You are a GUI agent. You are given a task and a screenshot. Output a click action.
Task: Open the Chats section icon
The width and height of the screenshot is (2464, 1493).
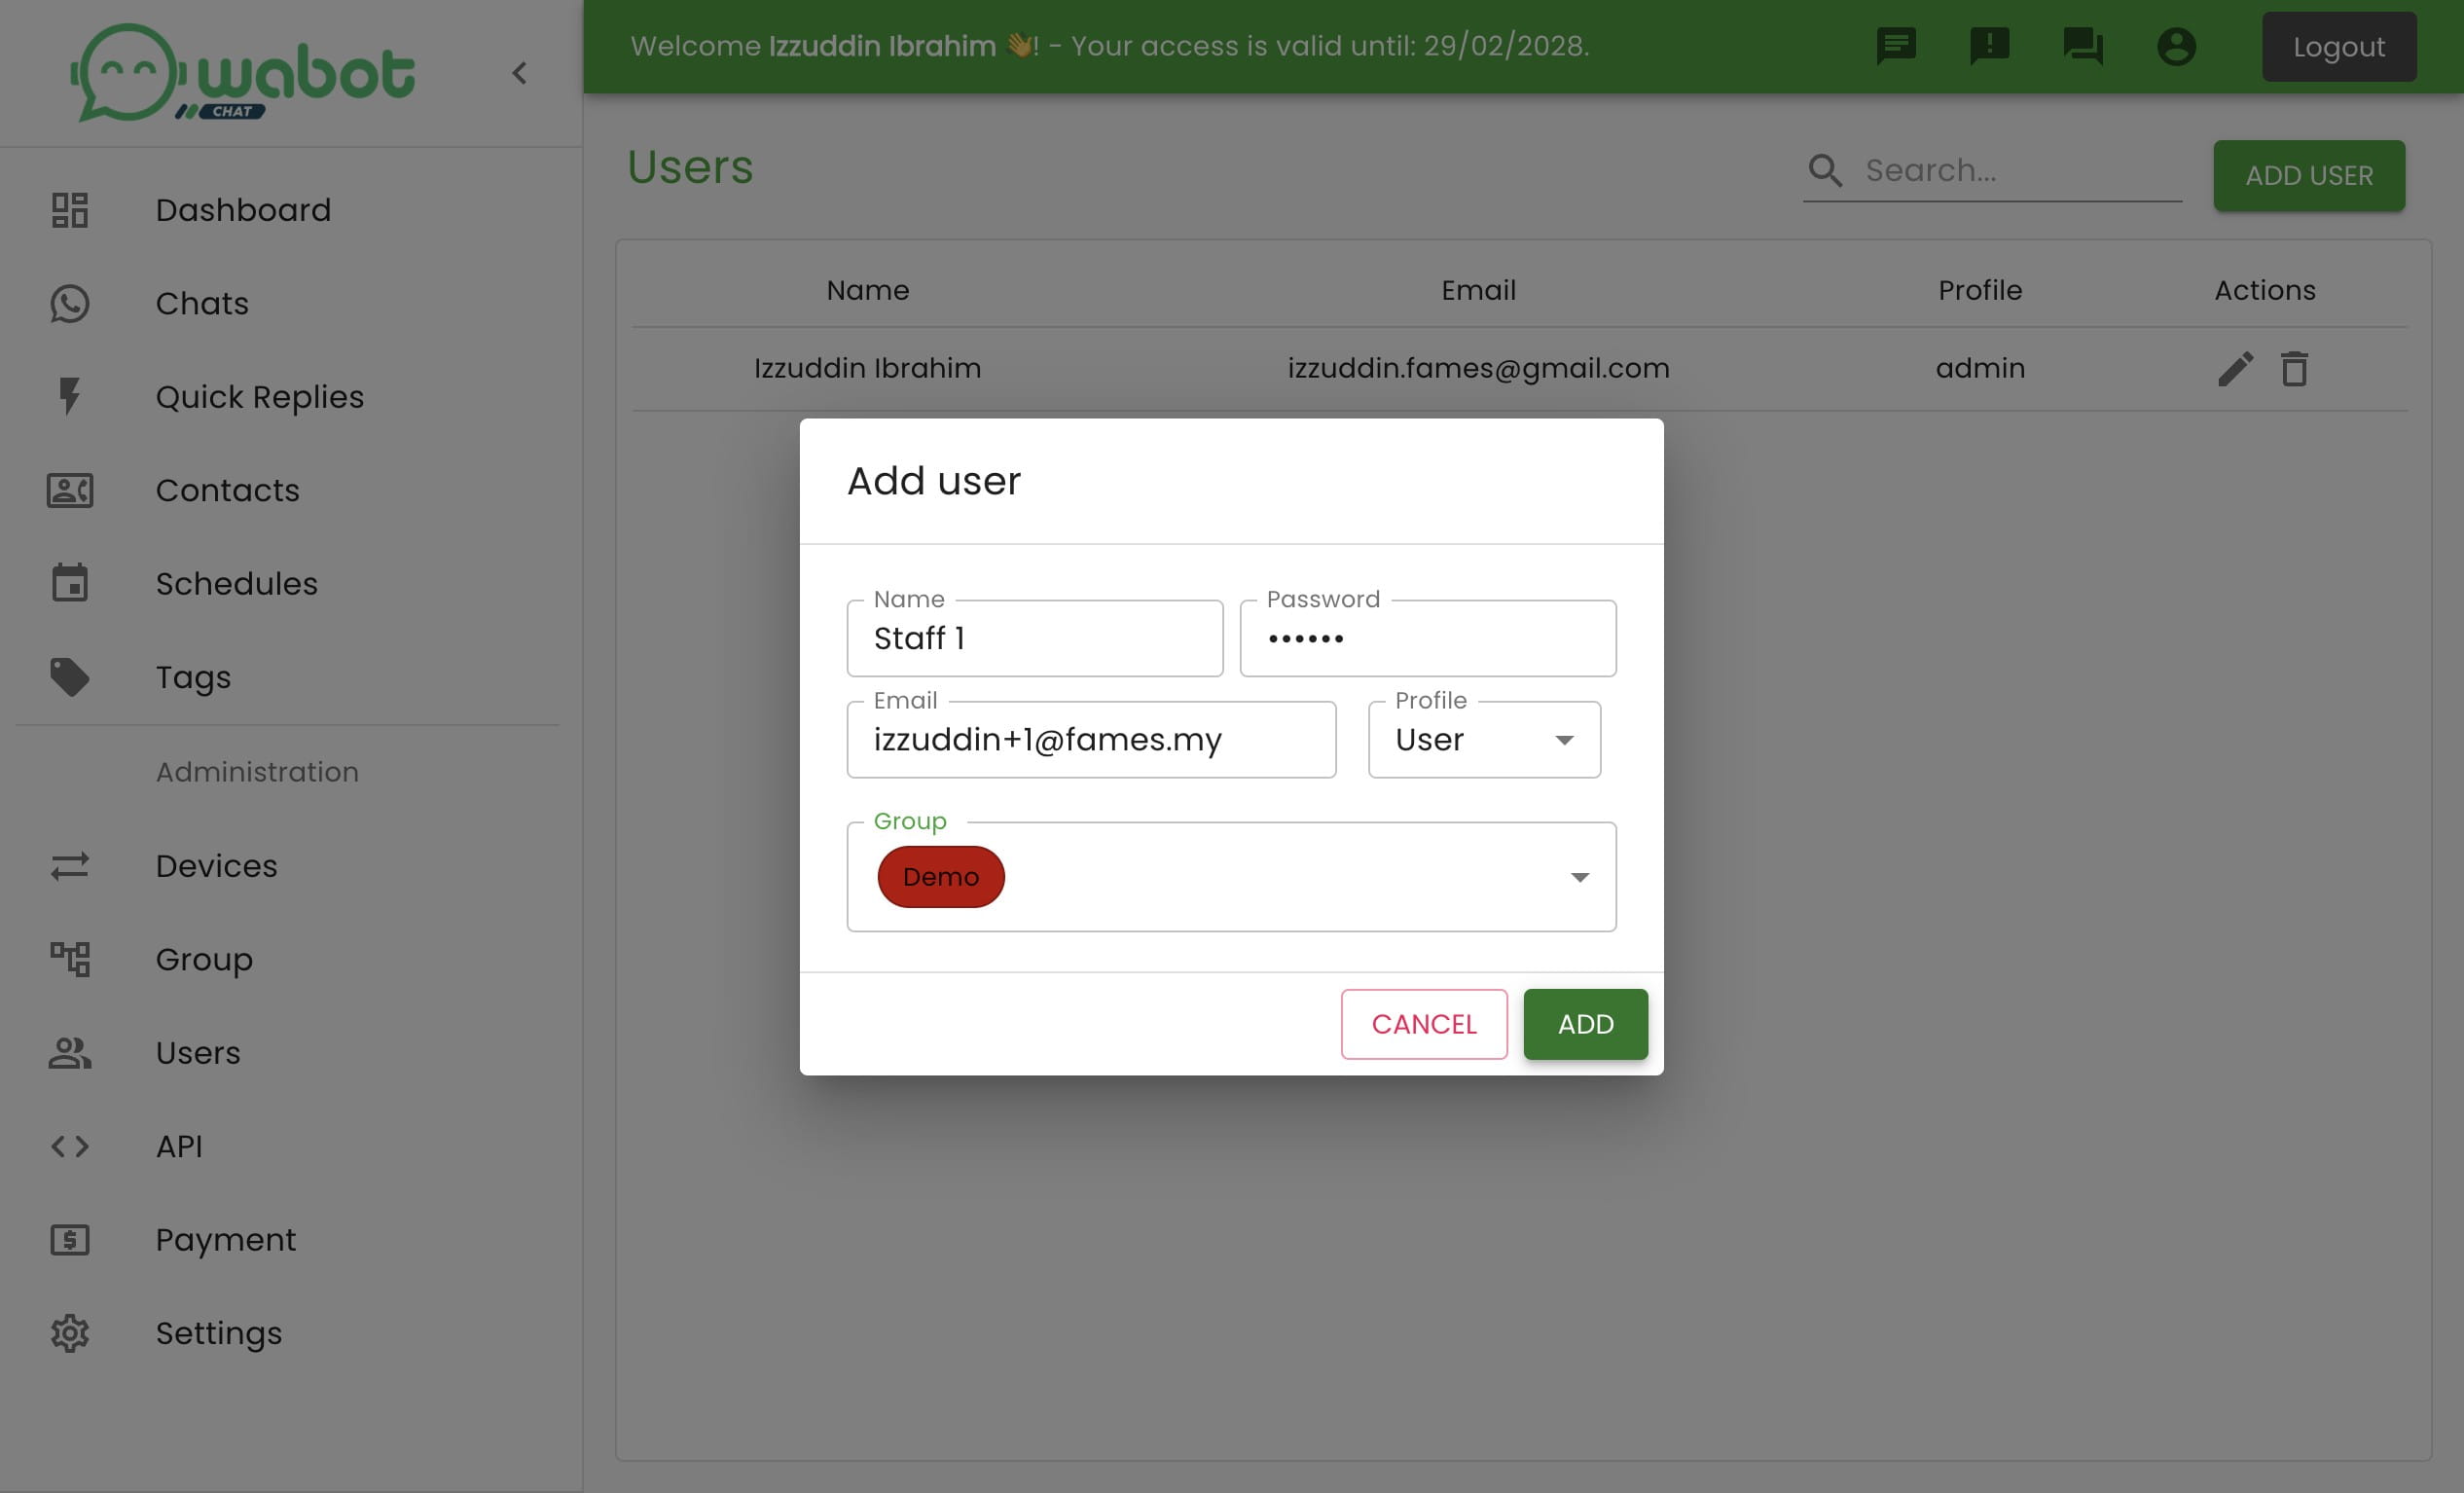click(x=69, y=303)
